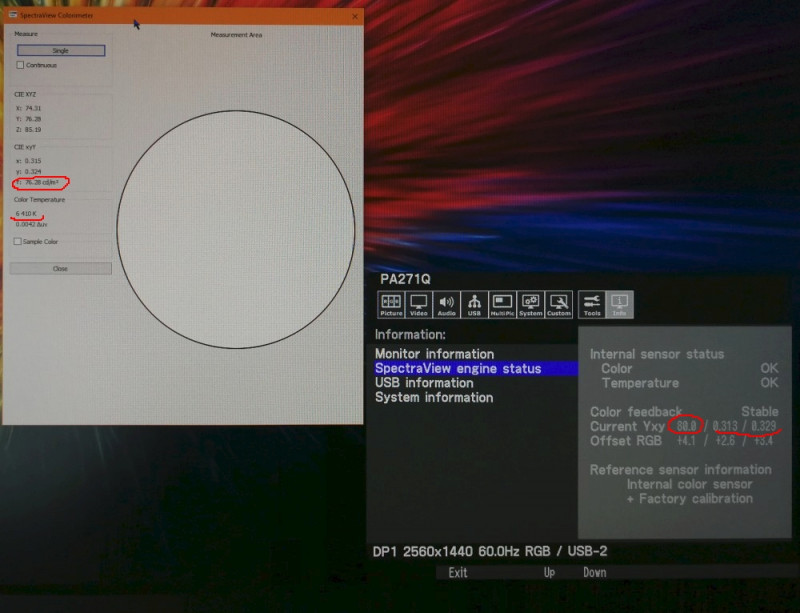Open the Audio settings icon
Image resolution: width=800 pixels, height=613 pixels.
(447, 304)
